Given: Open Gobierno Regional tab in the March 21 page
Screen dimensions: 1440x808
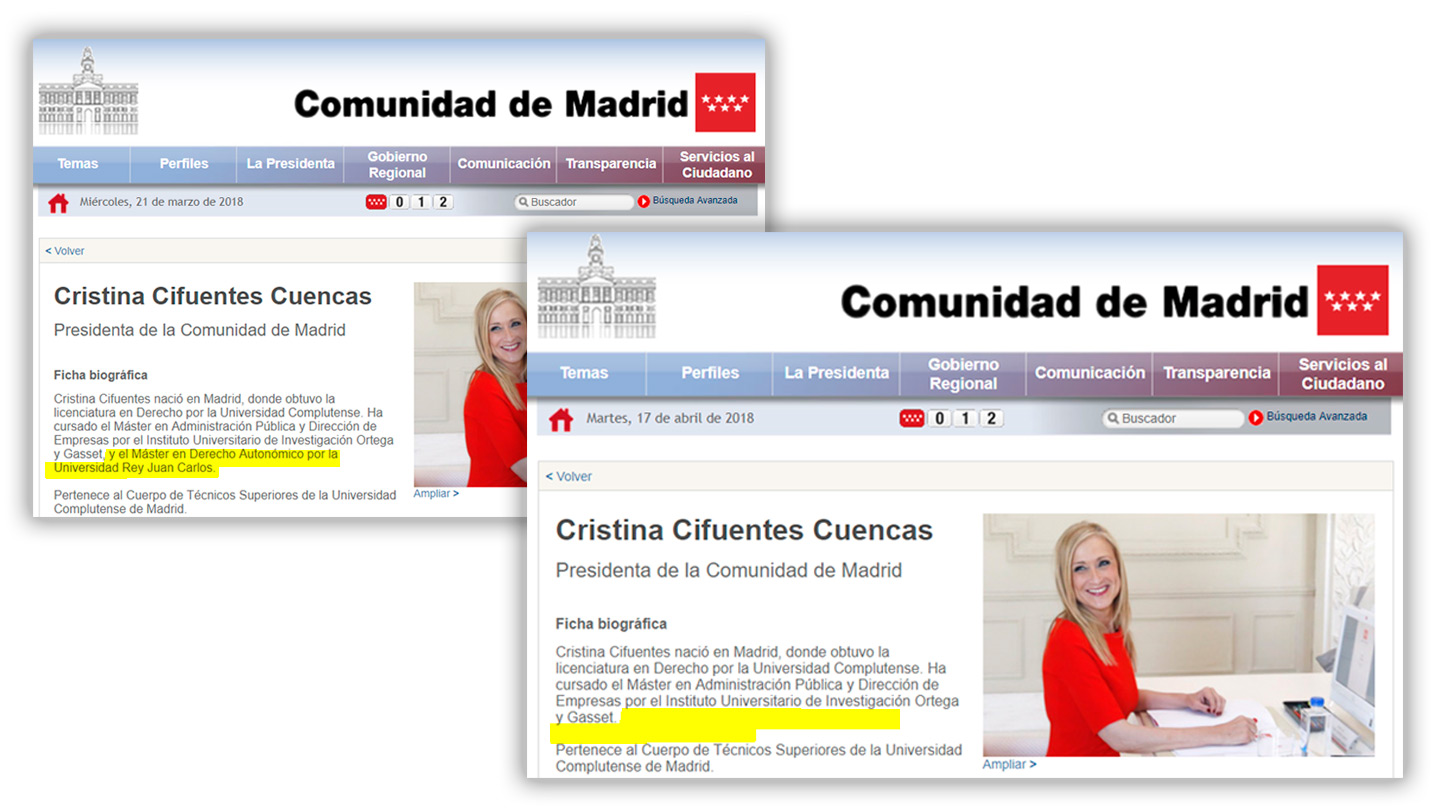Looking at the screenshot, I should (x=397, y=165).
